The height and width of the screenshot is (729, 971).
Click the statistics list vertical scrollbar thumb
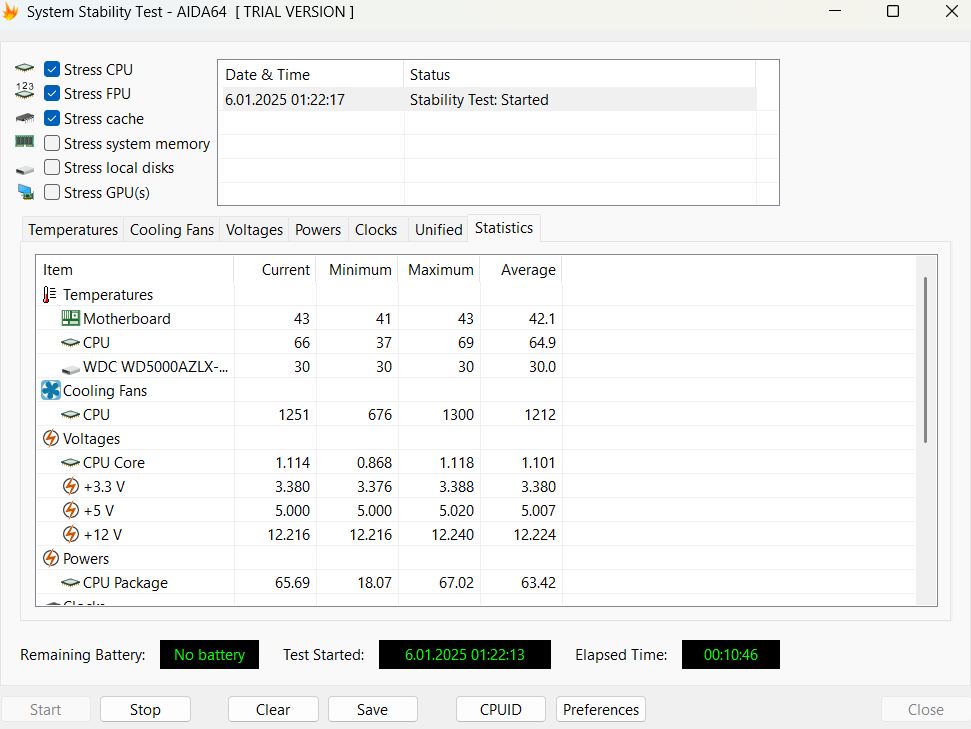(x=925, y=360)
